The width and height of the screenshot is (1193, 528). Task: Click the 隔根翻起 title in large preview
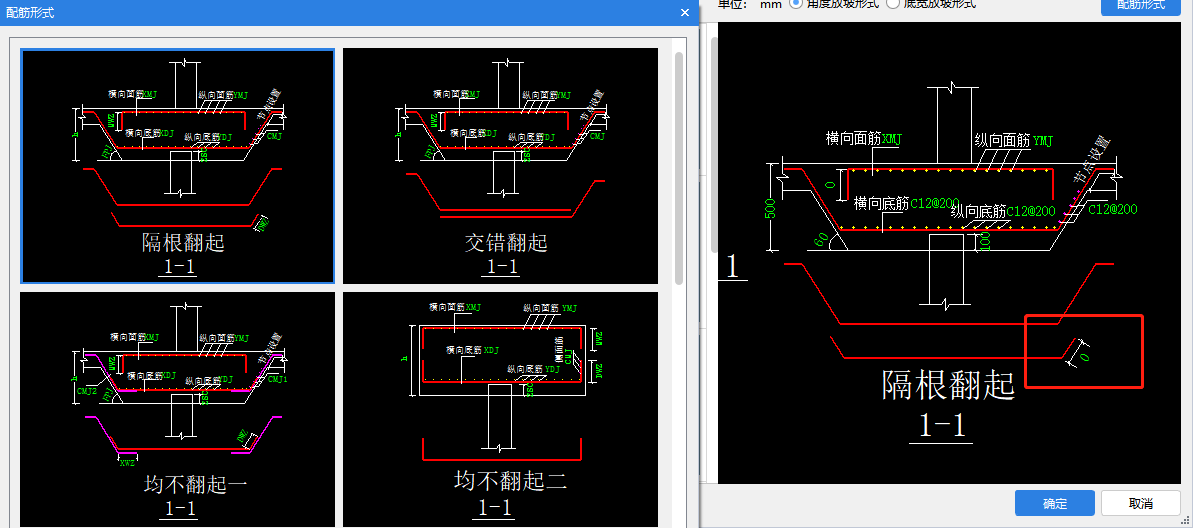[948, 385]
